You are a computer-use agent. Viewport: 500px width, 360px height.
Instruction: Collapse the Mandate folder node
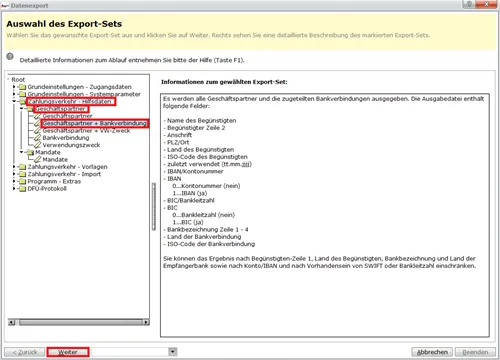point(22,152)
